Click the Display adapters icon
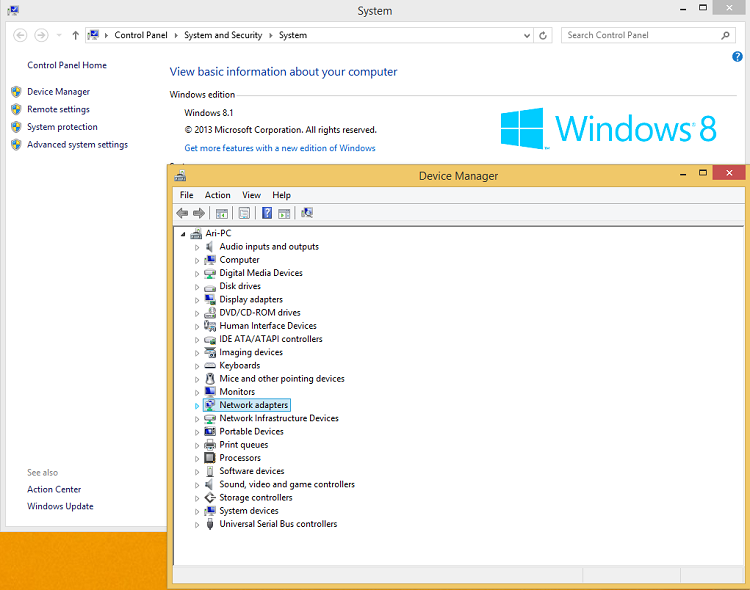Image resolution: width=750 pixels, height=590 pixels. [210, 299]
